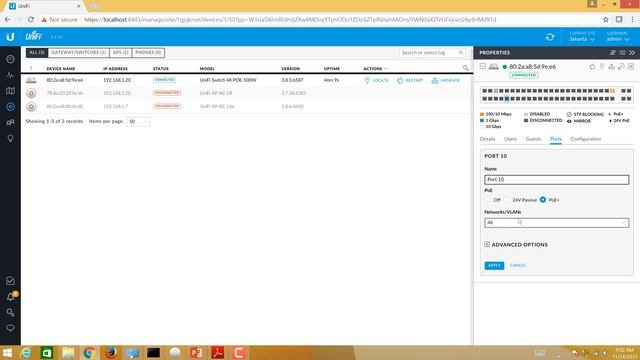Sort by Device Name column header
Screen dimensions: 640x360
[x=61, y=69]
